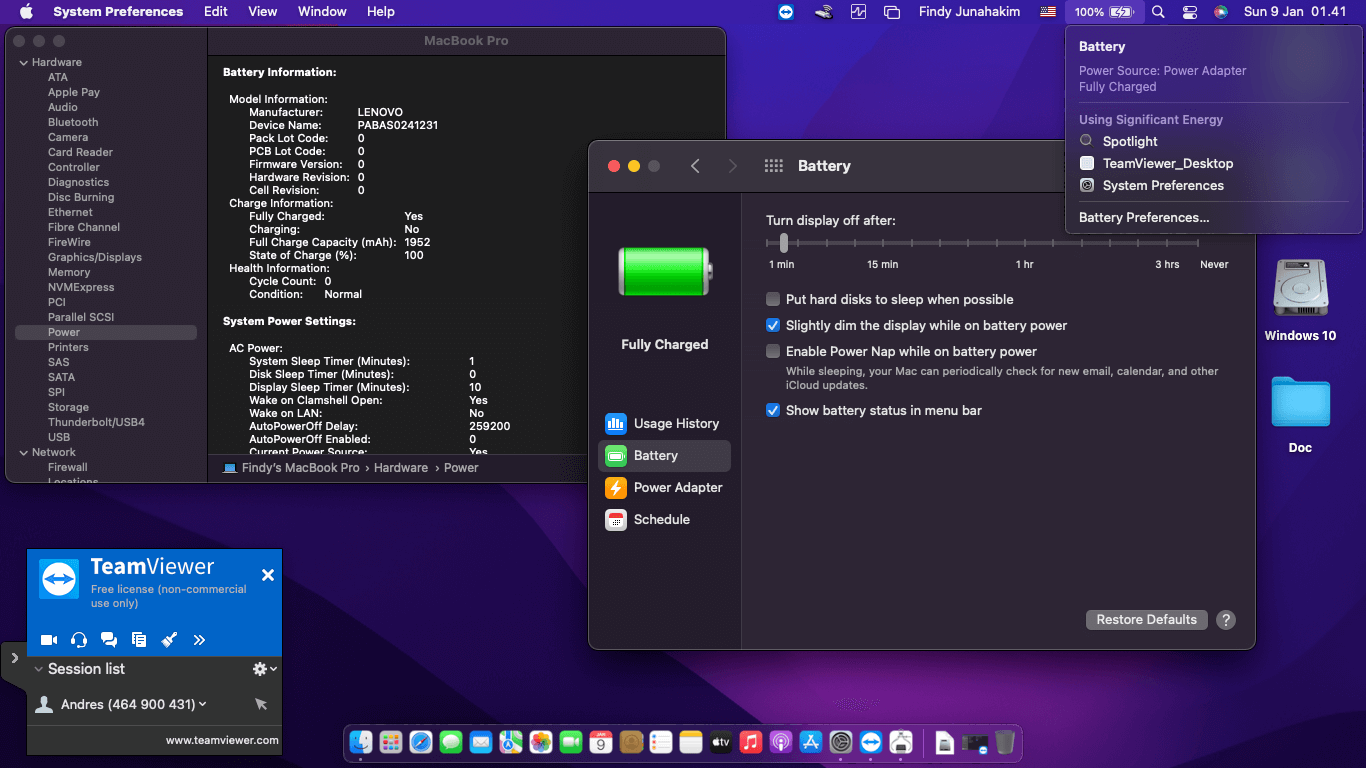The width and height of the screenshot is (1366, 768).
Task: Open the www.teamviewer.com link
Action: pos(222,740)
